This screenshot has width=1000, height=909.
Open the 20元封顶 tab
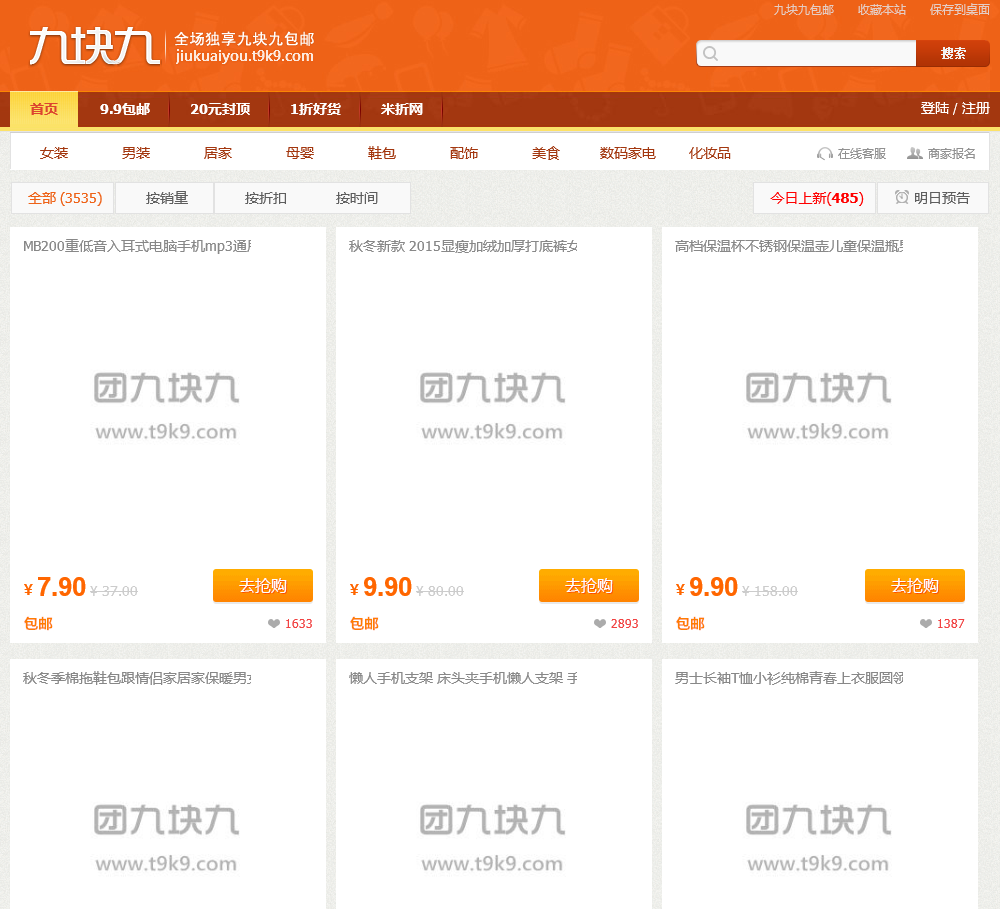pyautogui.click(x=220, y=109)
